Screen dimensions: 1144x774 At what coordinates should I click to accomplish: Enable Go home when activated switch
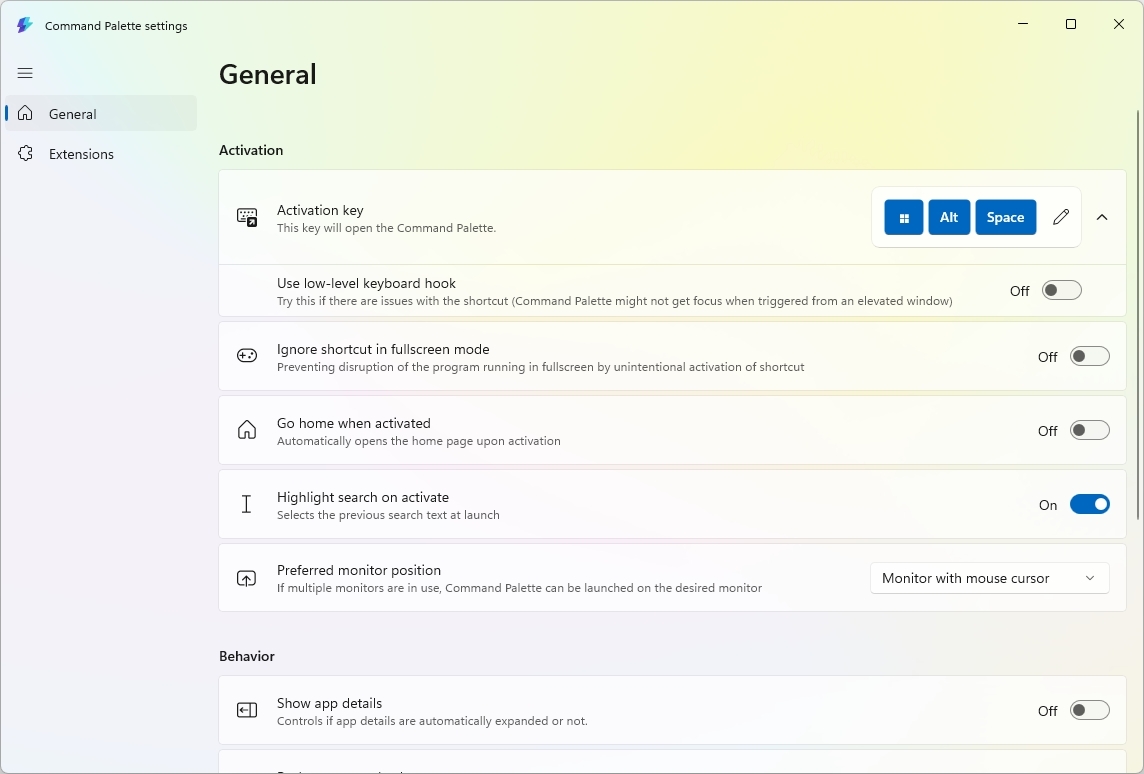pyautogui.click(x=1089, y=430)
